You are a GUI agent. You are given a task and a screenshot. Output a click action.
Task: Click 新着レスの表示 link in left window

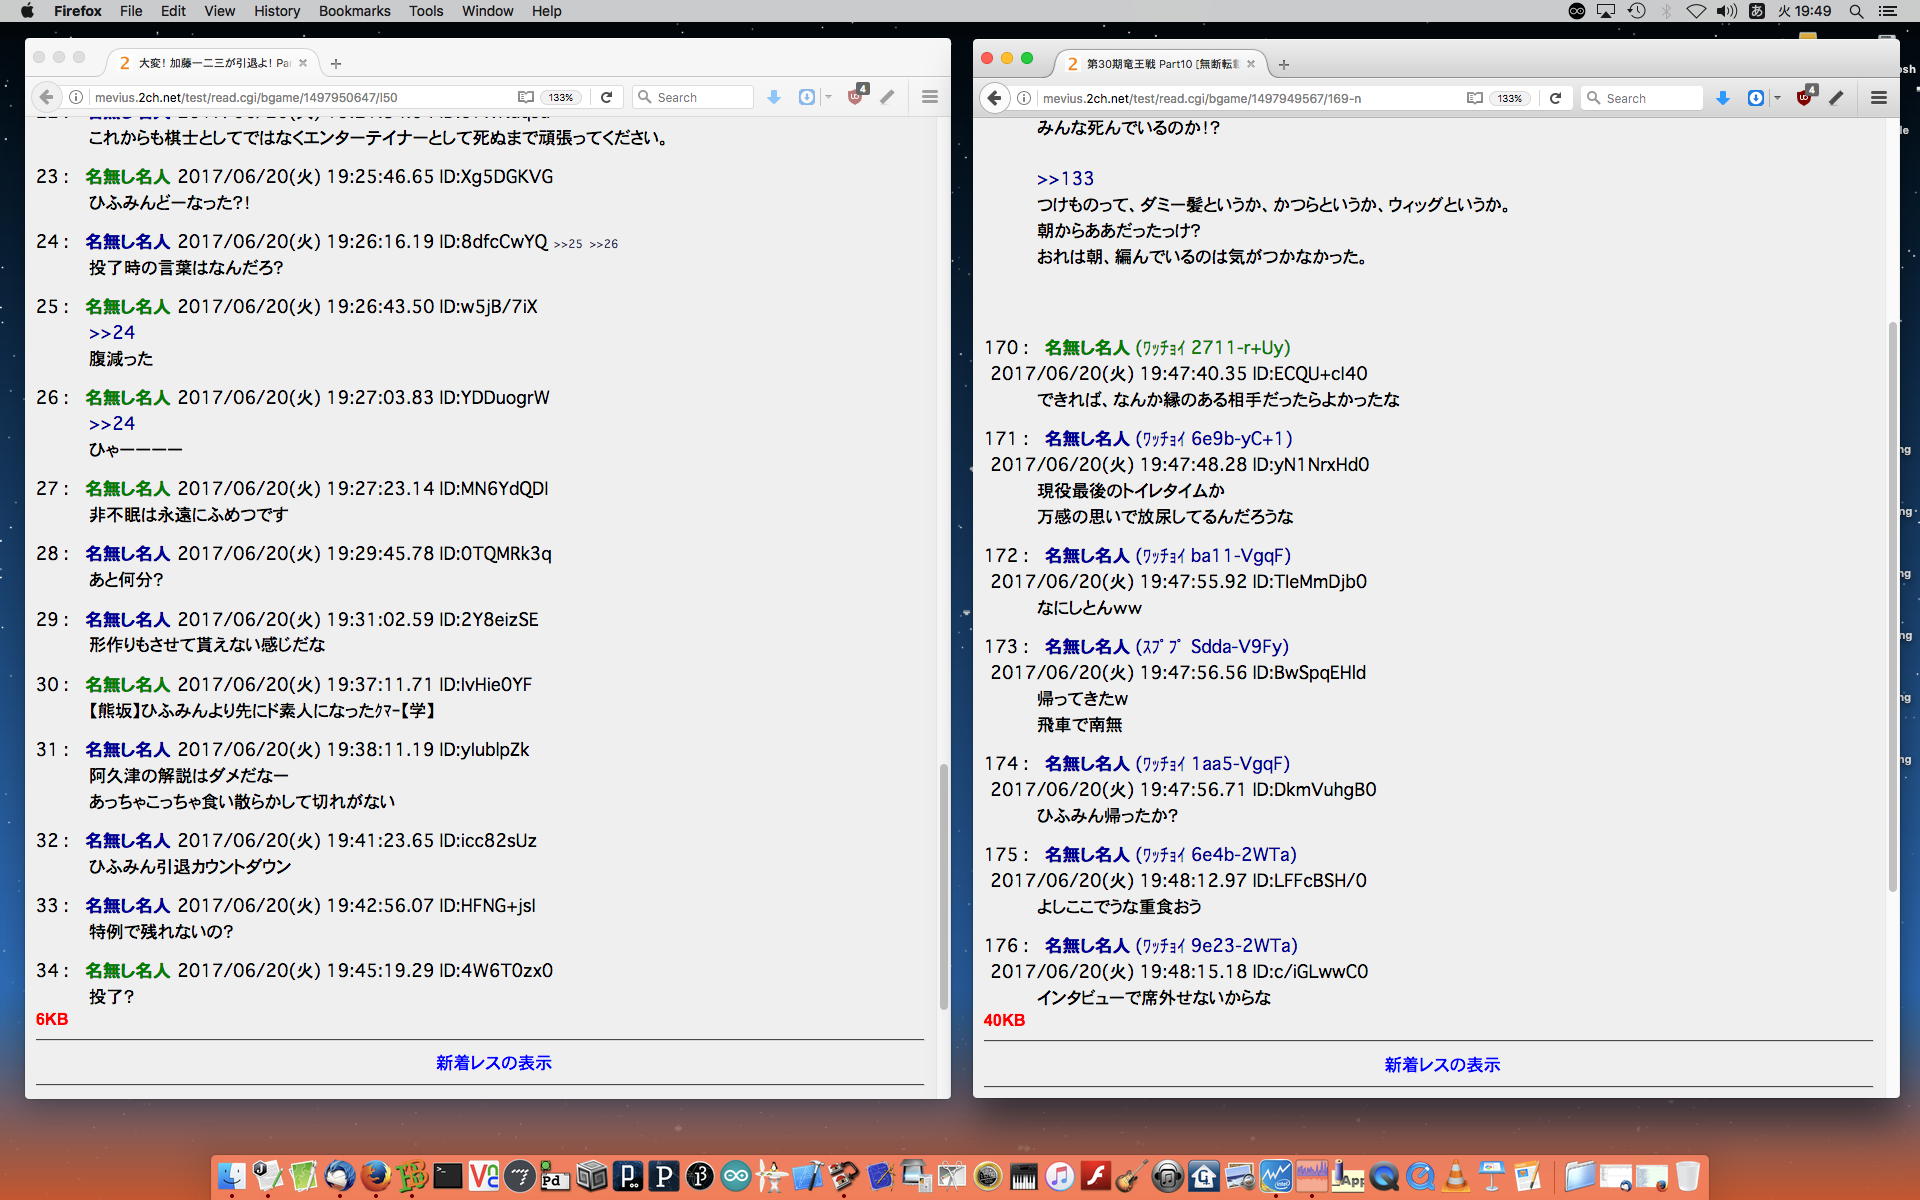click(x=493, y=1063)
